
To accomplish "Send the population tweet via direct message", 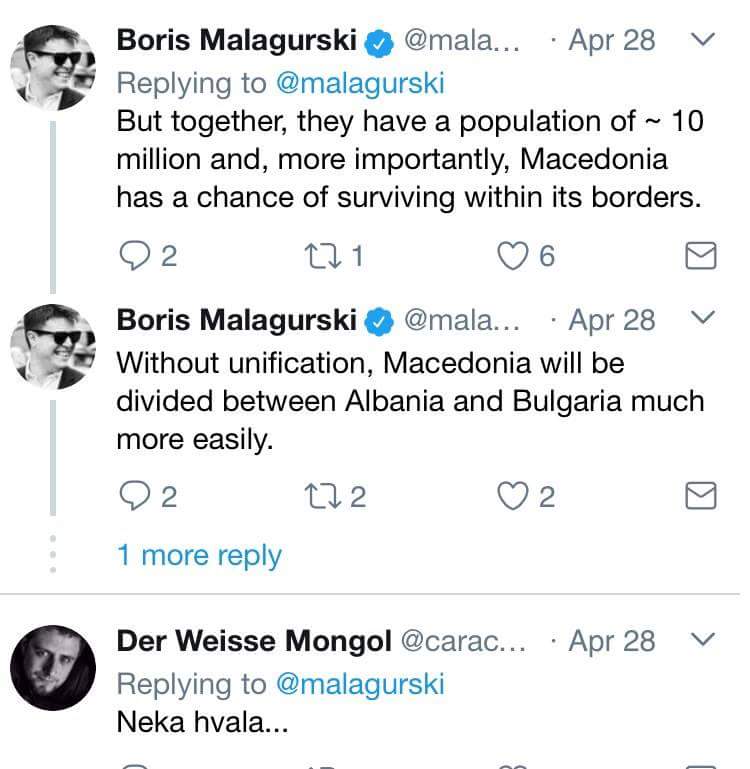I will [x=701, y=257].
